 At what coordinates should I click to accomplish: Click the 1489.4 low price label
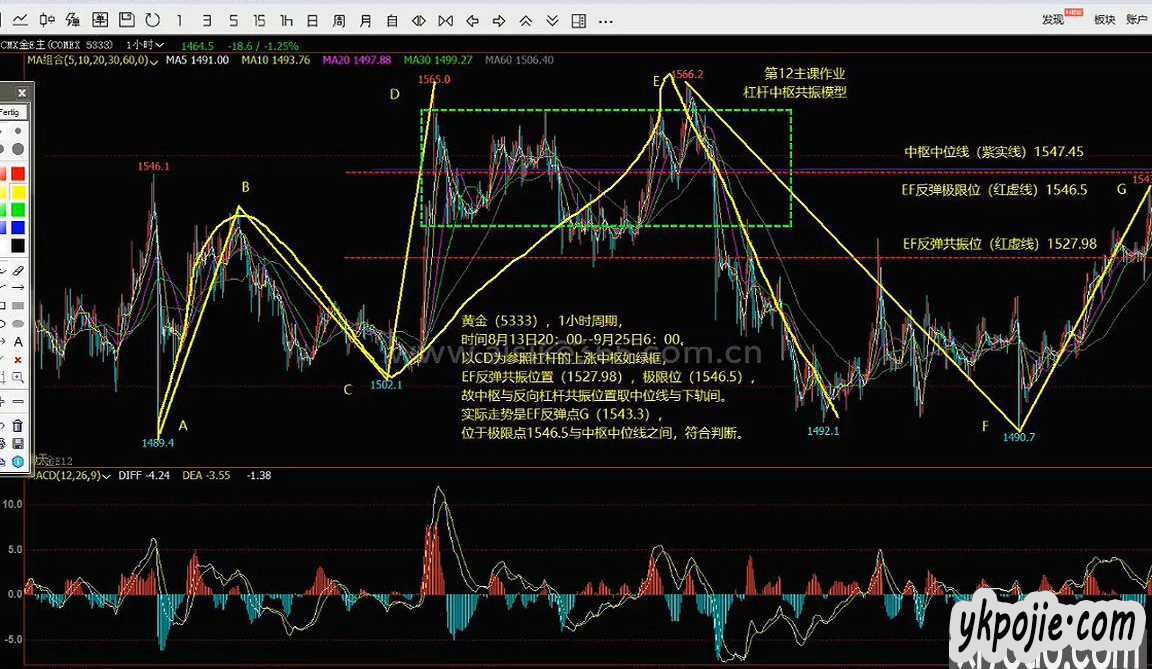[158, 443]
